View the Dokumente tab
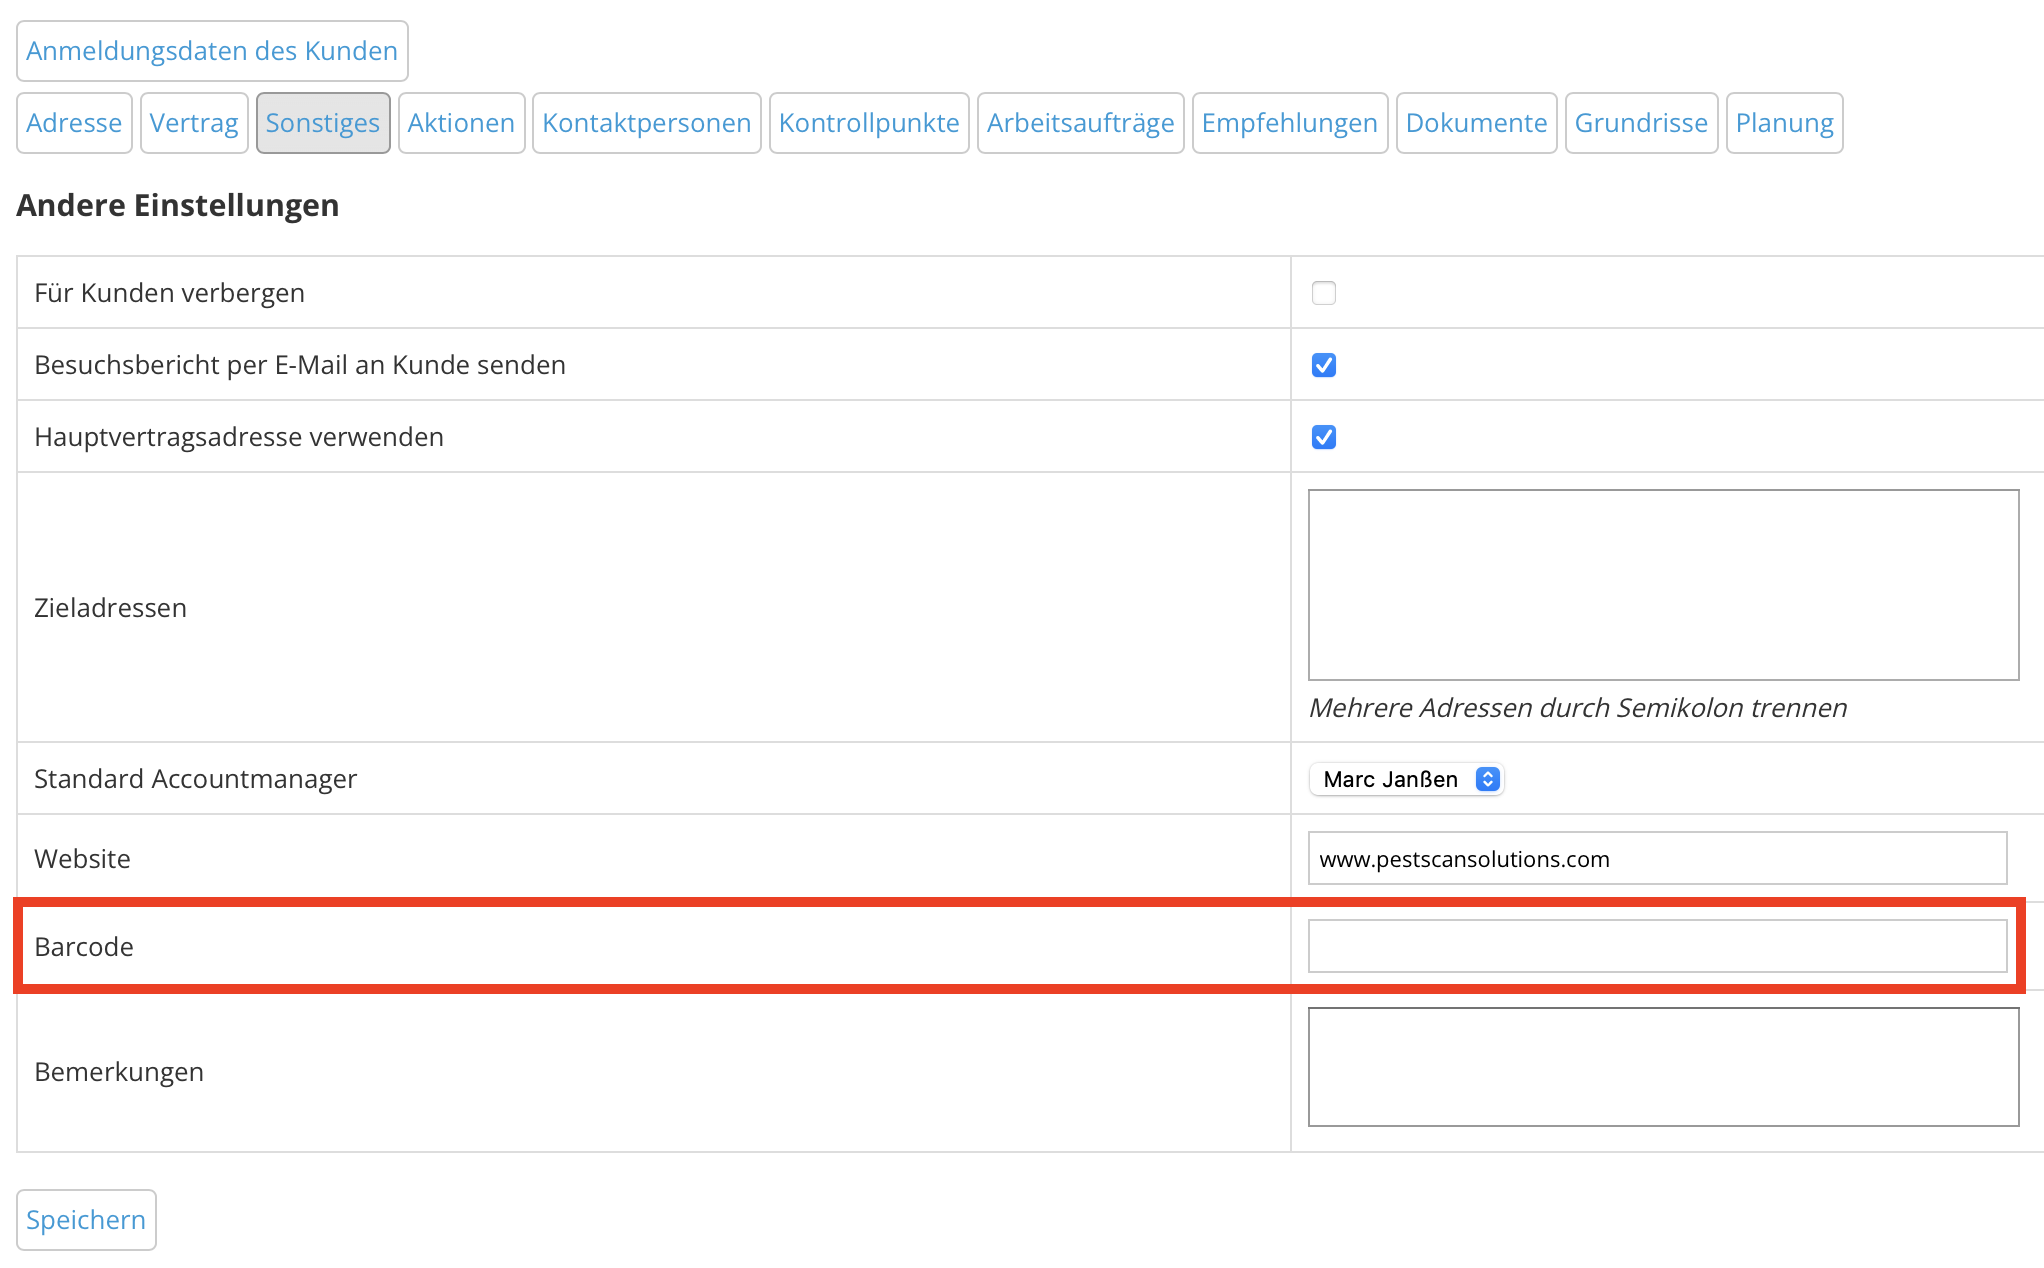The height and width of the screenshot is (1268, 2044). pyautogui.click(x=1476, y=123)
